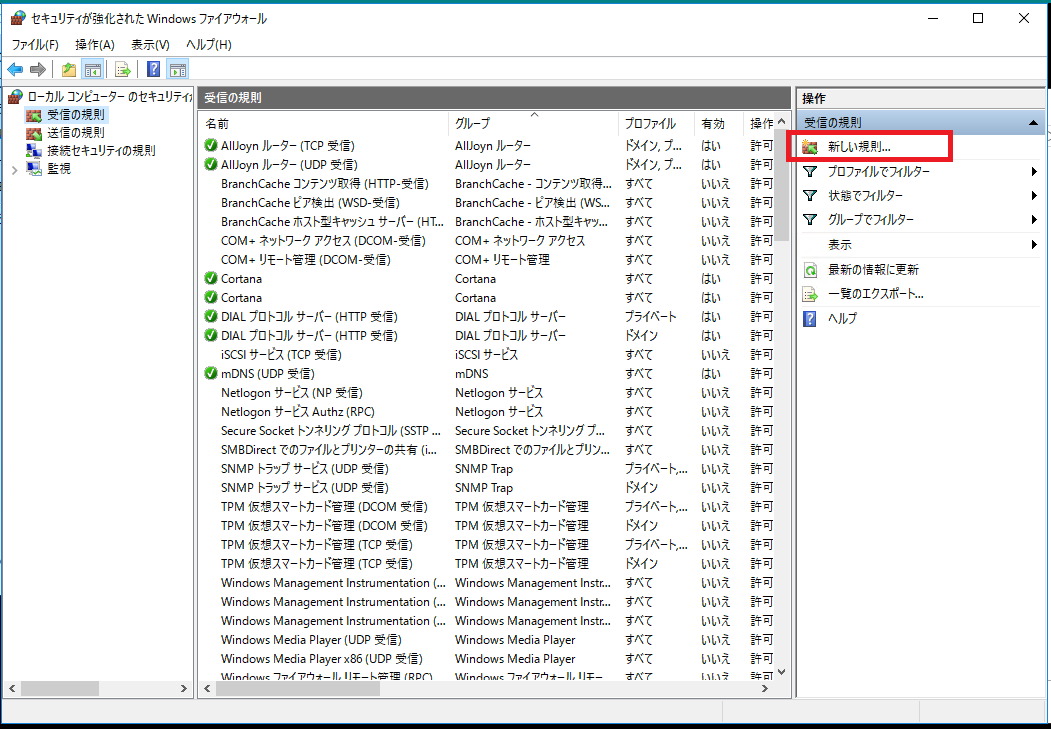Open the ファイル(F) menu
This screenshot has height=729, width=1051.
[35, 45]
